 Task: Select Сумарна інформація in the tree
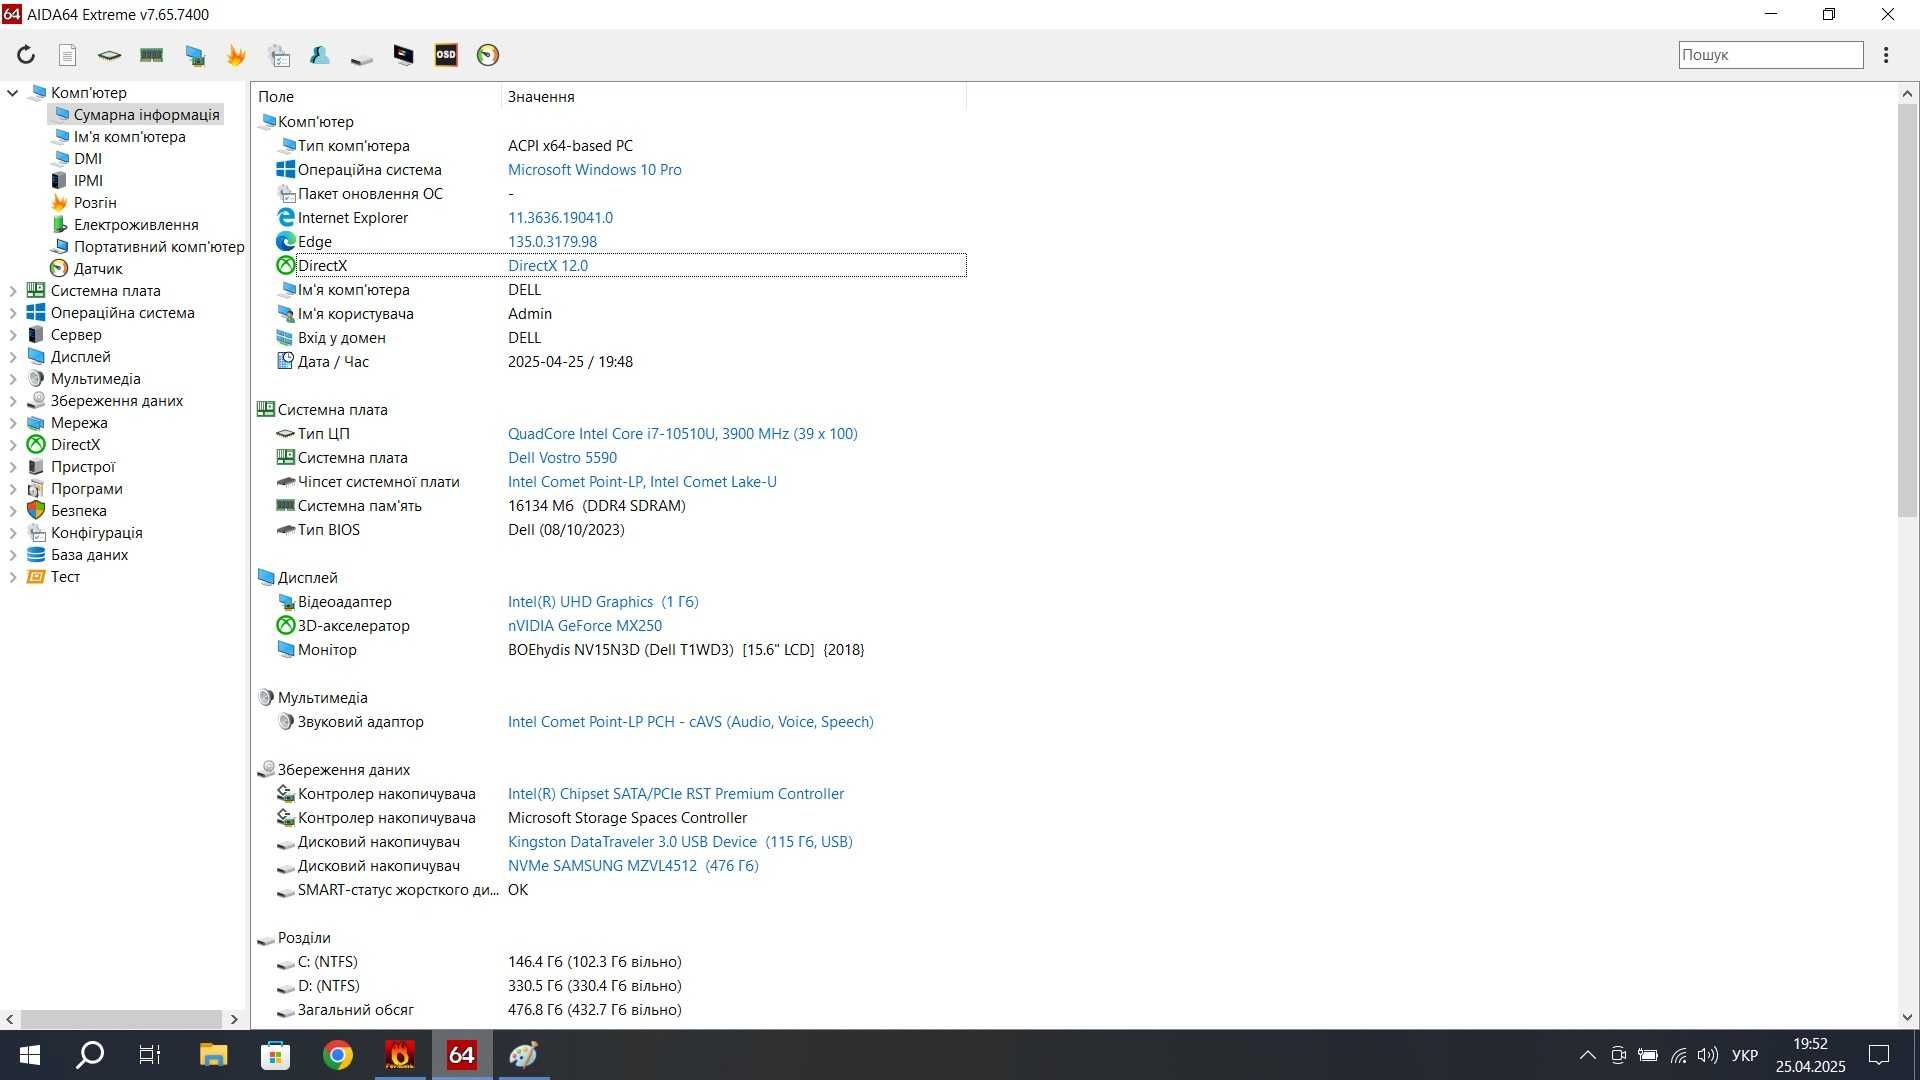point(146,115)
